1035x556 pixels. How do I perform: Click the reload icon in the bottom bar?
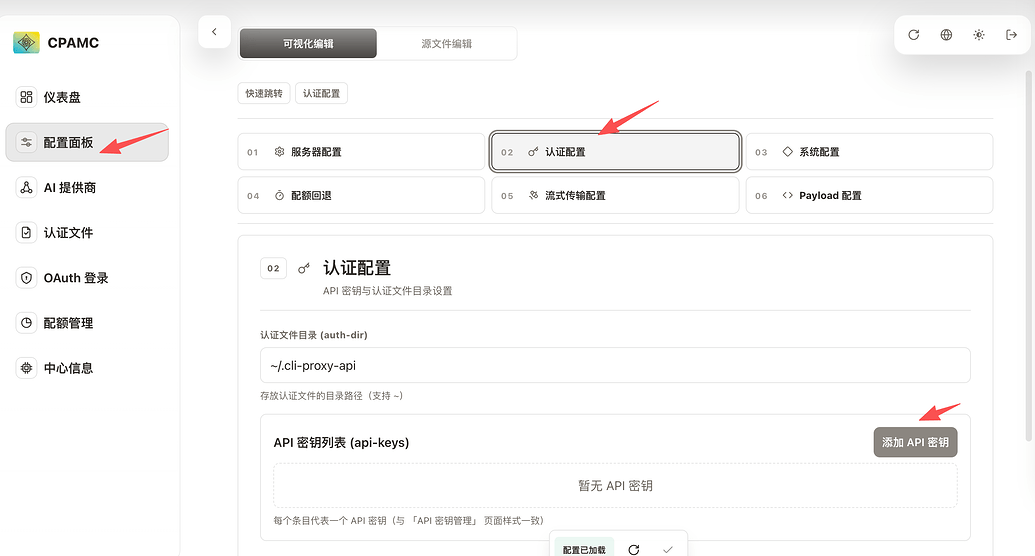(634, 549)
